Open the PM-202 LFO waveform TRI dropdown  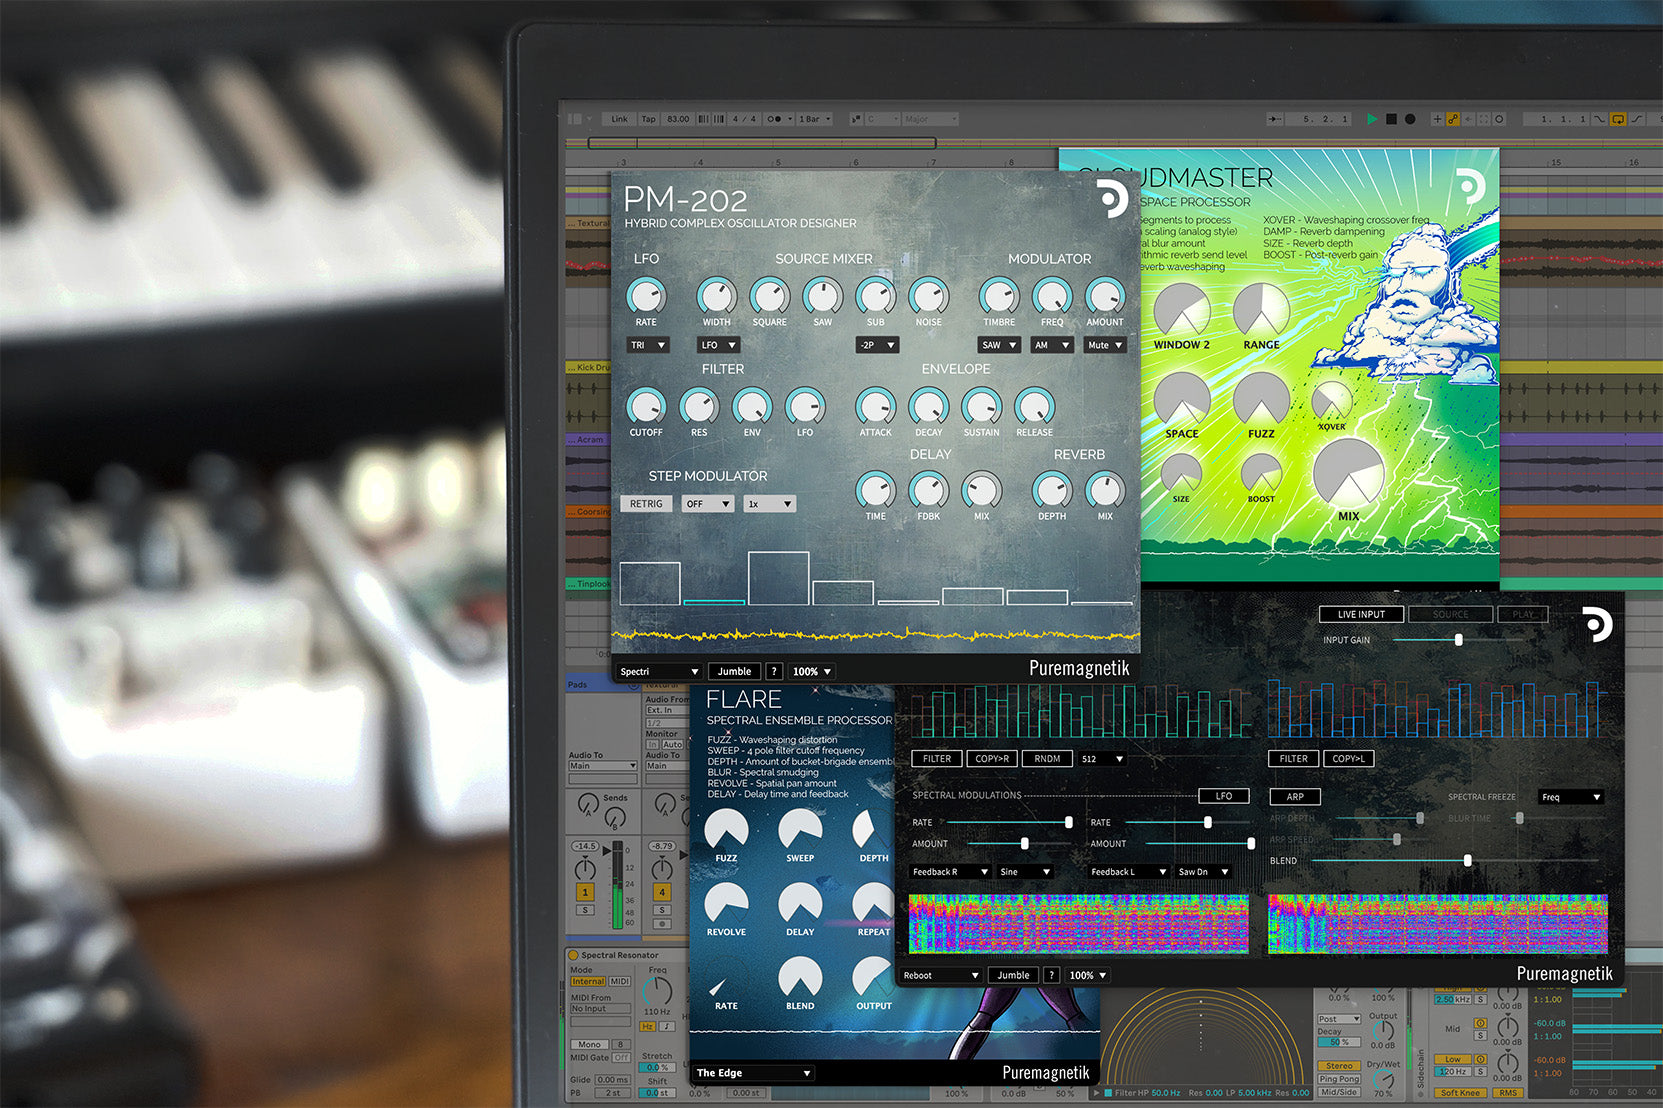coord(647,345)
